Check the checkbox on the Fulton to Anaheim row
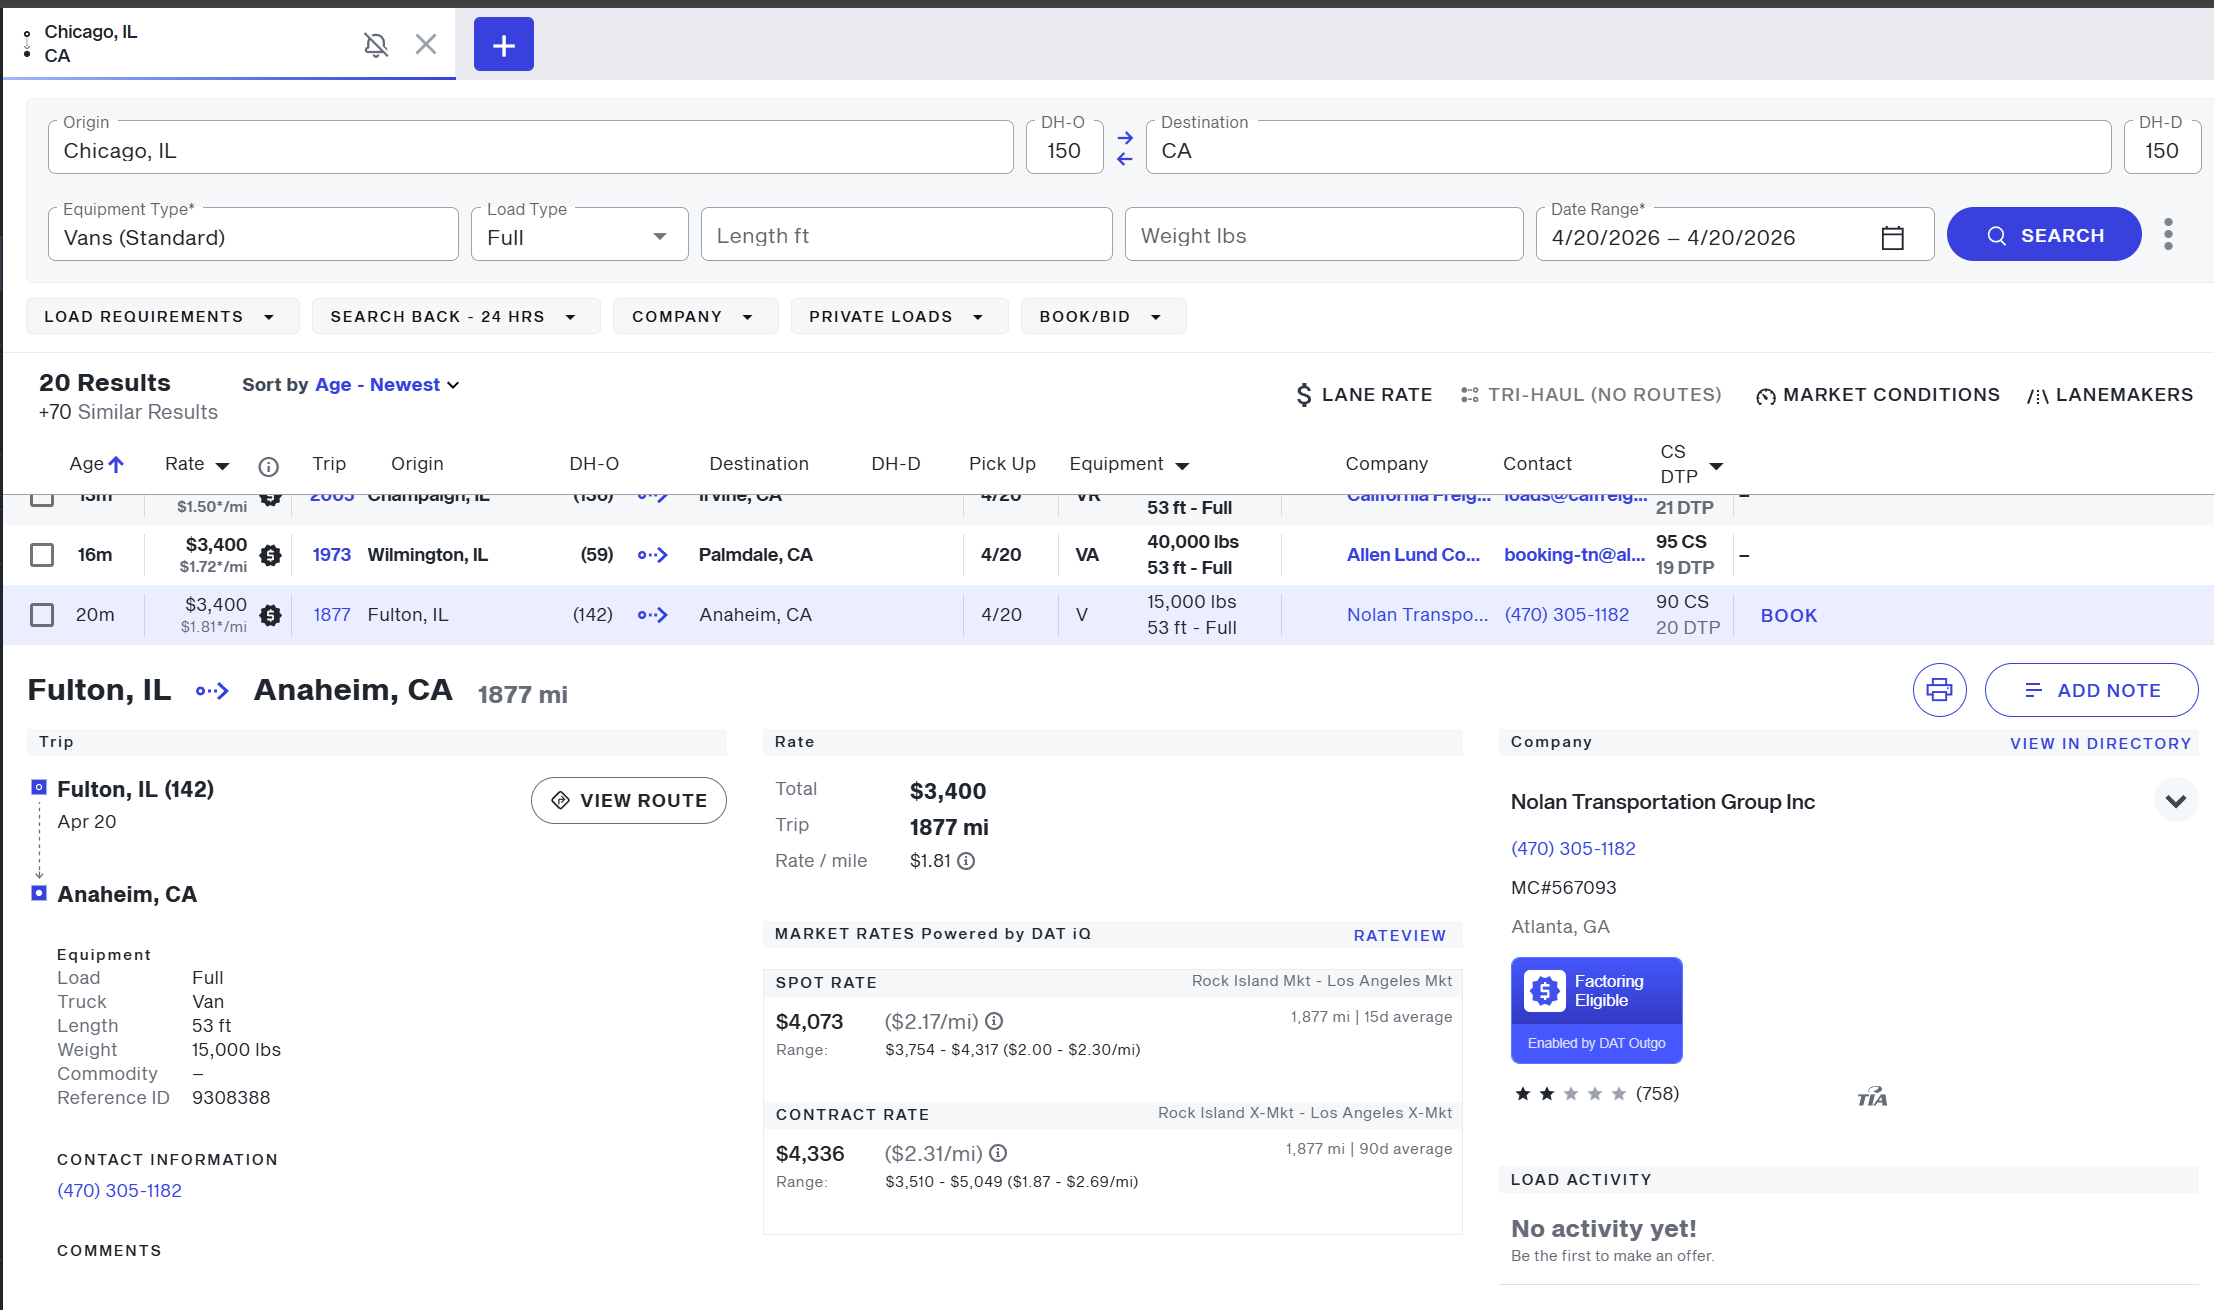The height and width of the screenshot is (1310, 2214). pyautogui.click(x=41, y=614)
